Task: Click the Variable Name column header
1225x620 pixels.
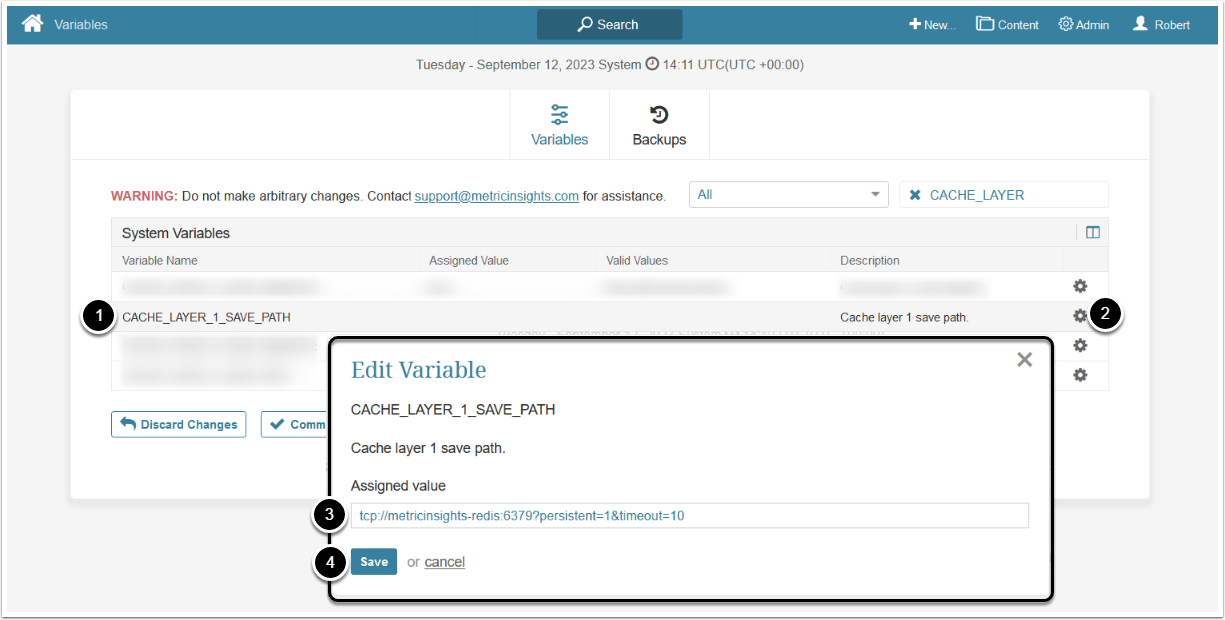Action: pos(160,260)
